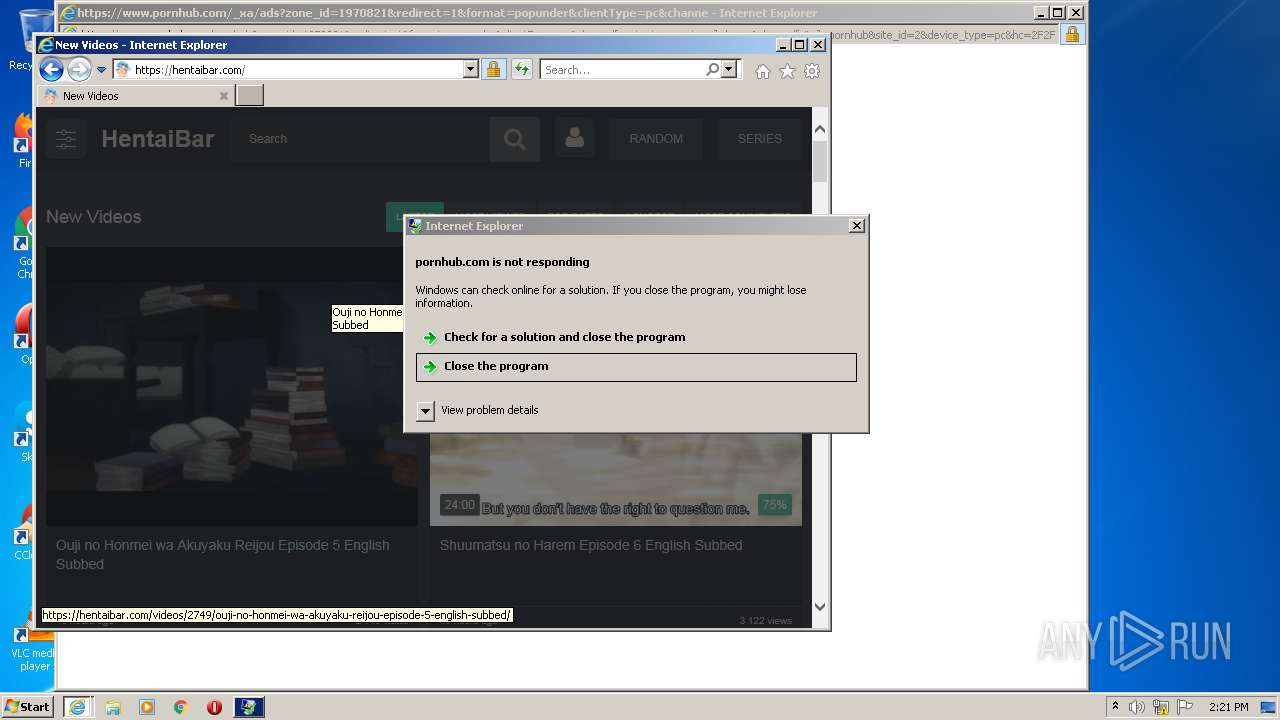Click the tray volume speaker icon

1137,707
